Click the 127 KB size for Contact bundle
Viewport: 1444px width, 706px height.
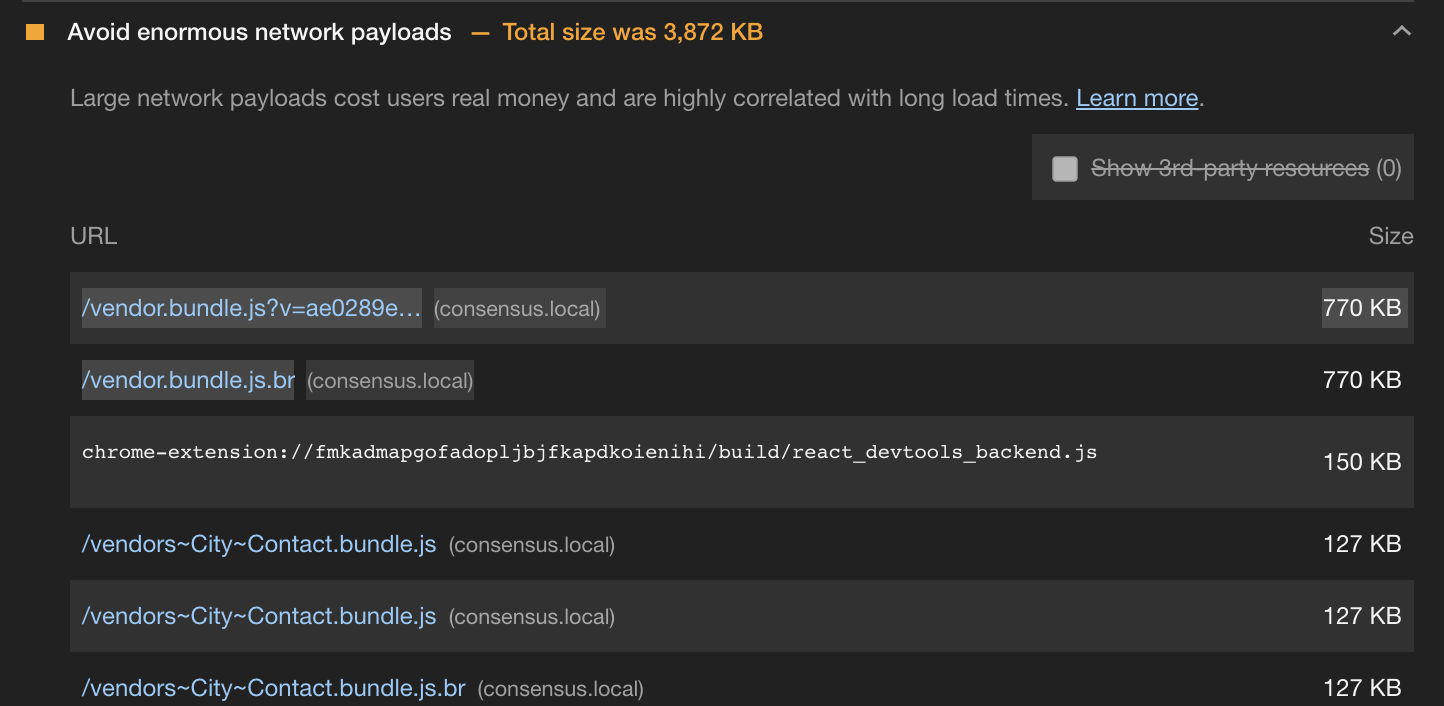tap(1362, 543)
